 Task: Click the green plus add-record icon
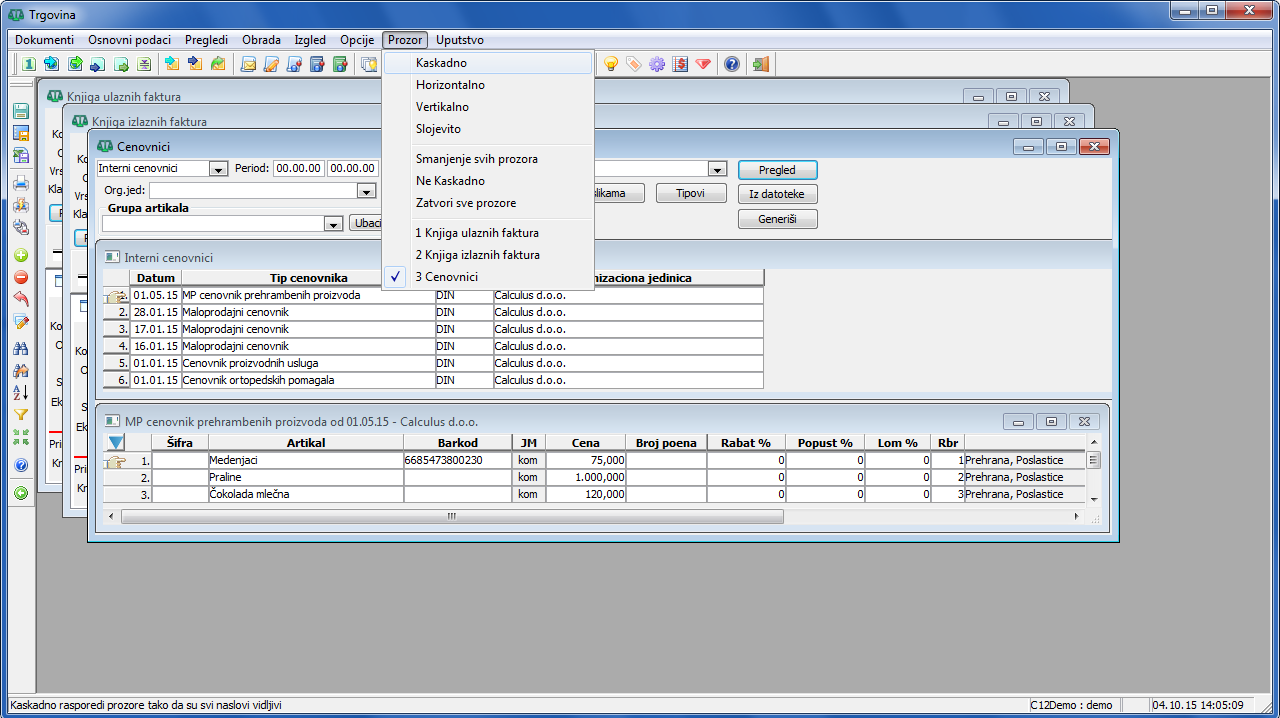coord(21,256)
